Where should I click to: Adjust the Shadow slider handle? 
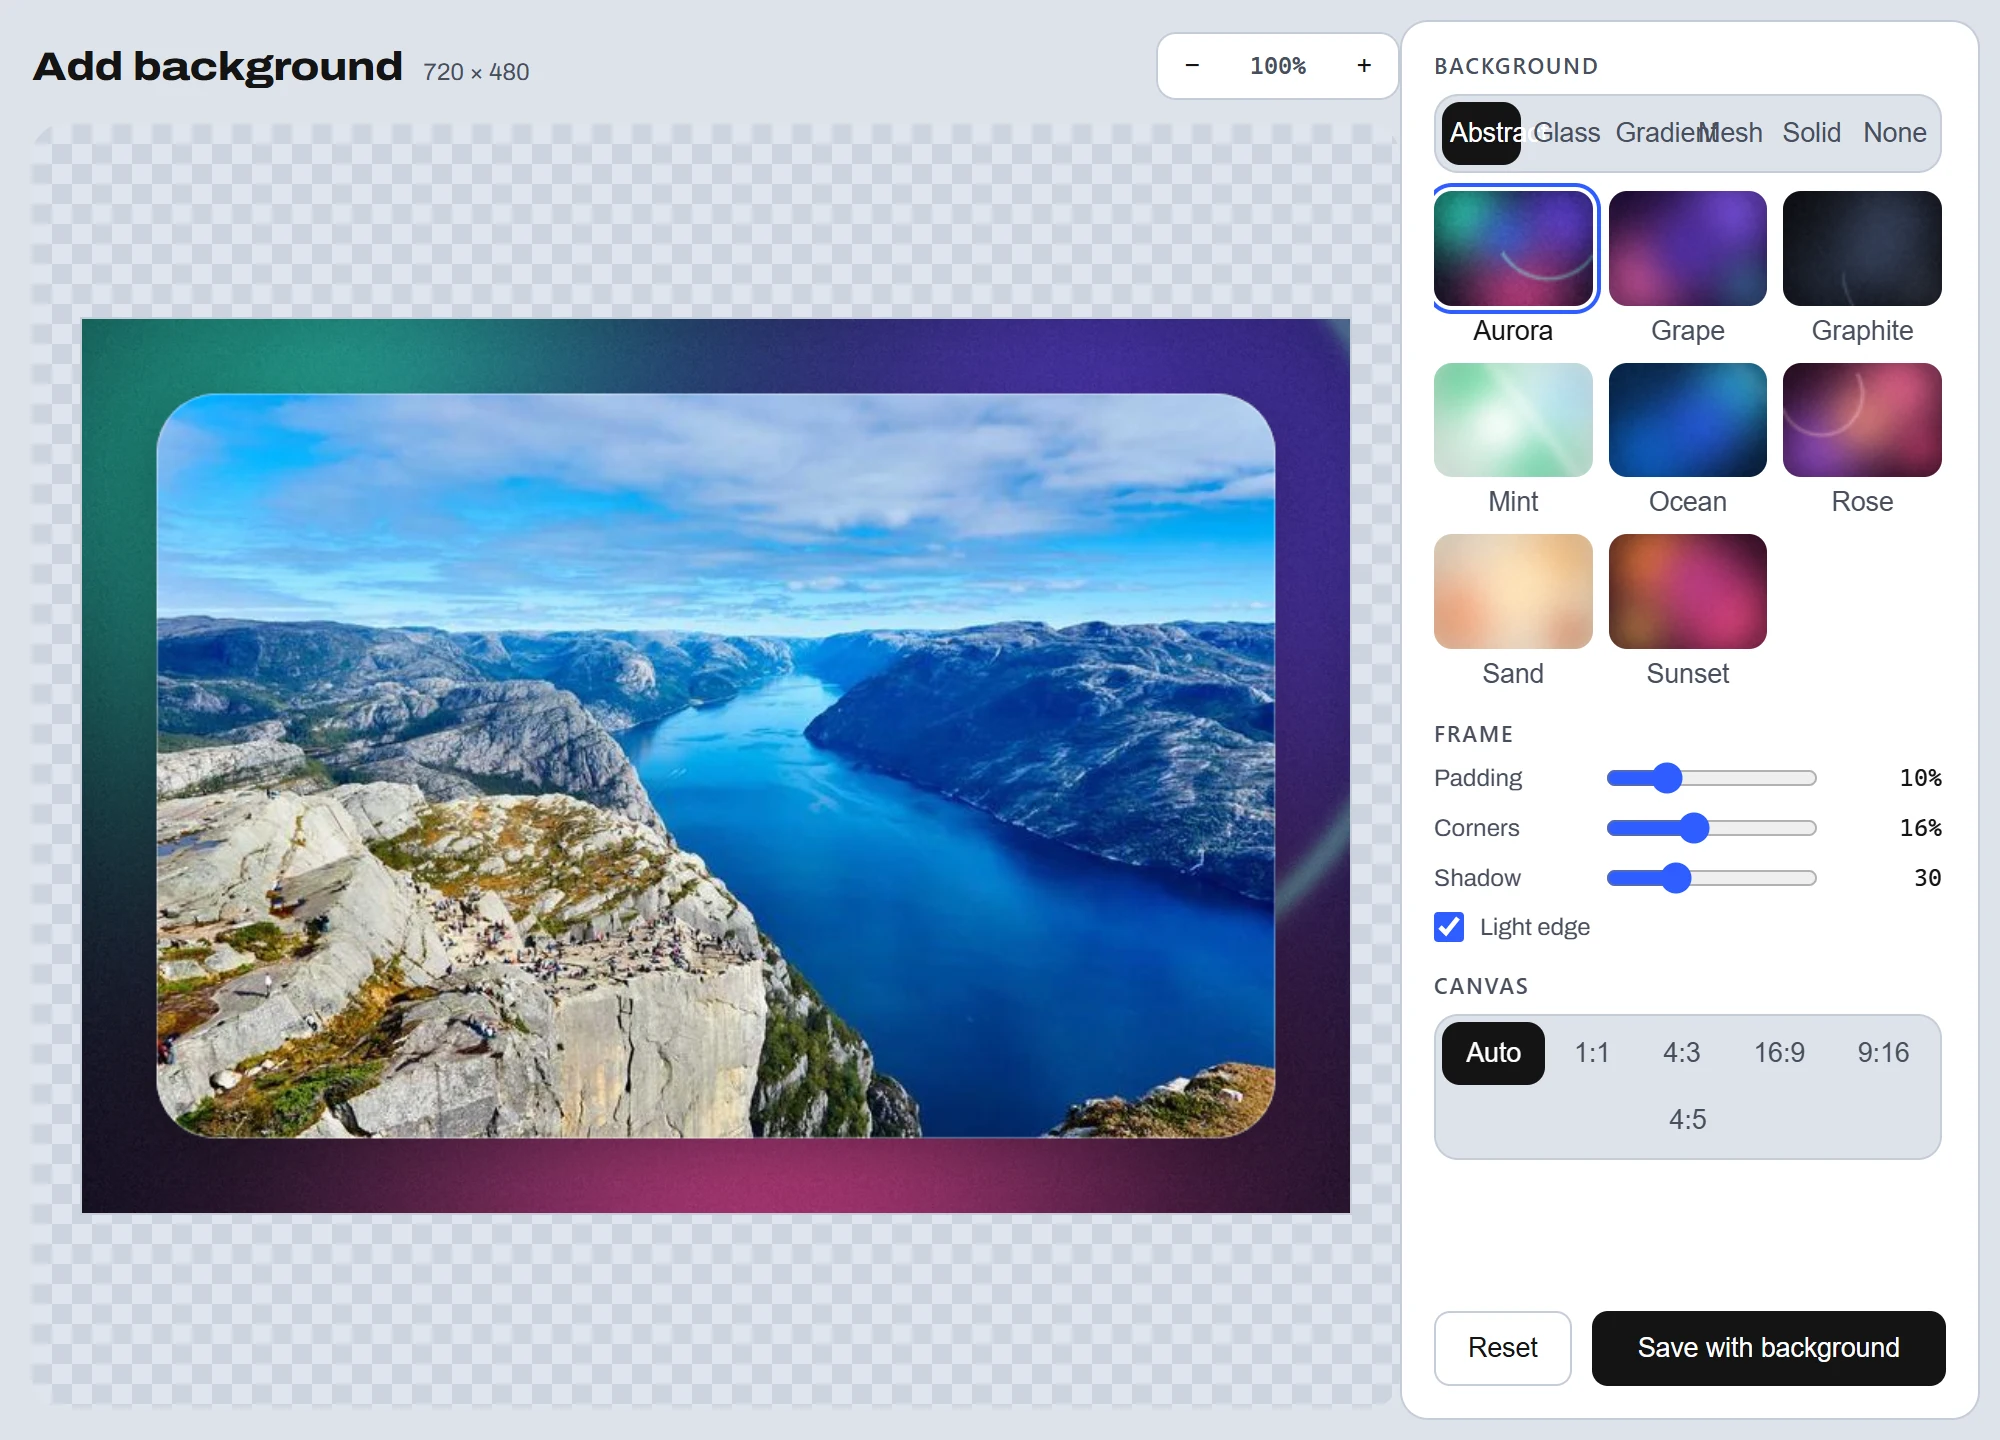(x=1676, y=878)
